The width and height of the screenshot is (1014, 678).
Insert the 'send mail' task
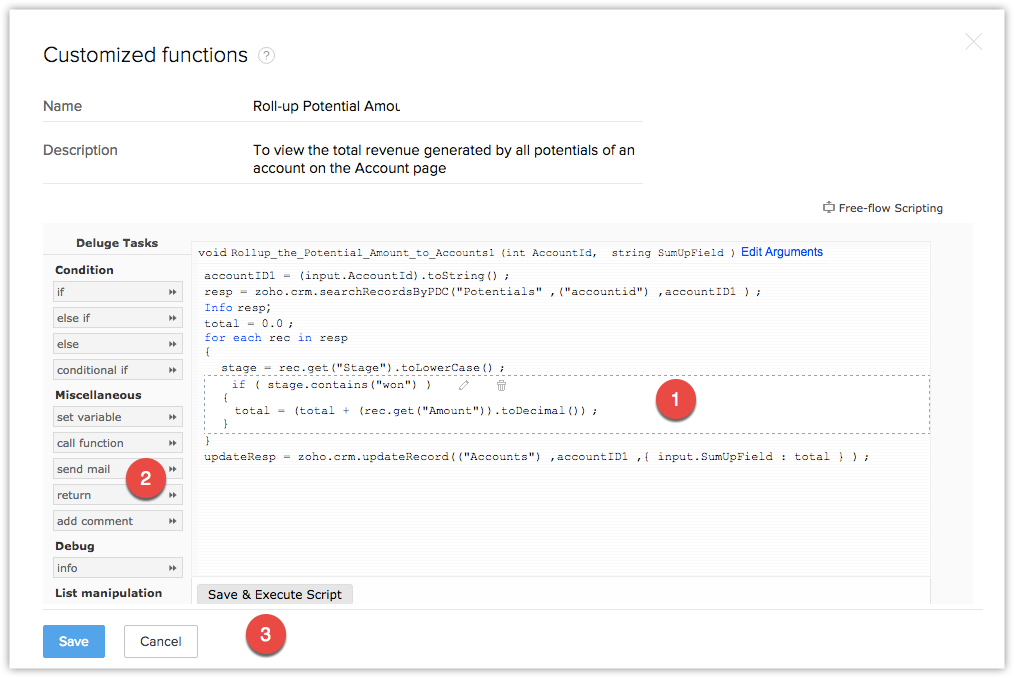118,468
